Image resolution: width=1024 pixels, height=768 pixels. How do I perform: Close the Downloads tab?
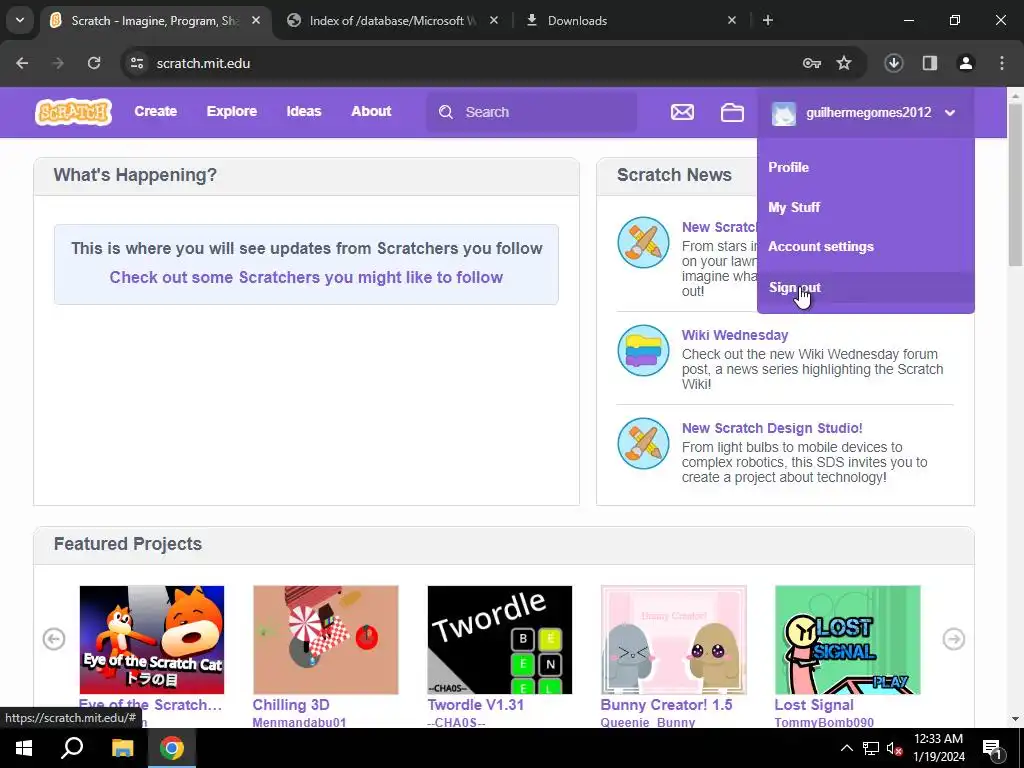pyautogui.click(x=732, y=20)
